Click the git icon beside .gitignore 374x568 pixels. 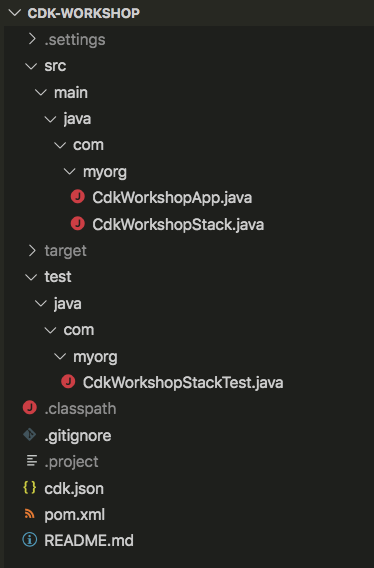[x=30, y=435]
